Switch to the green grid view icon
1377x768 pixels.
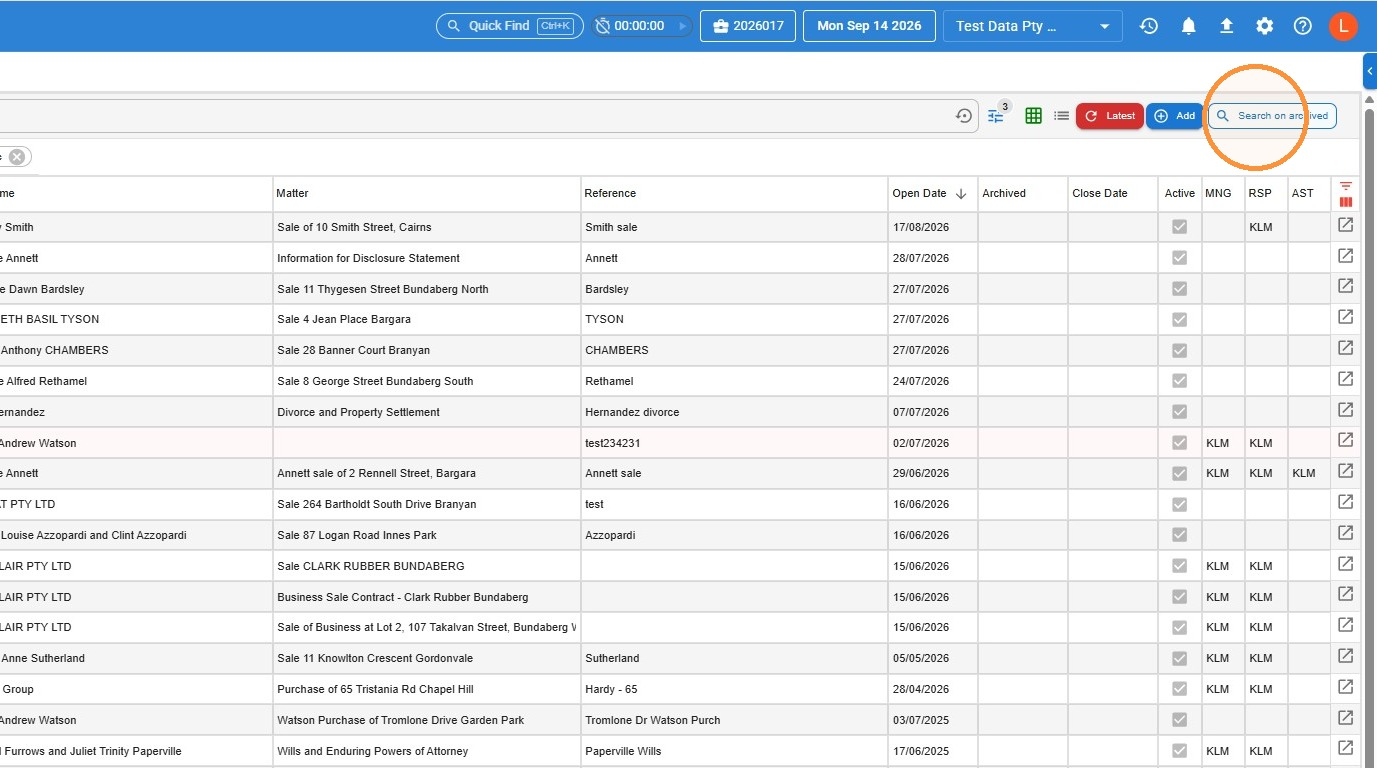(1034, 116)
